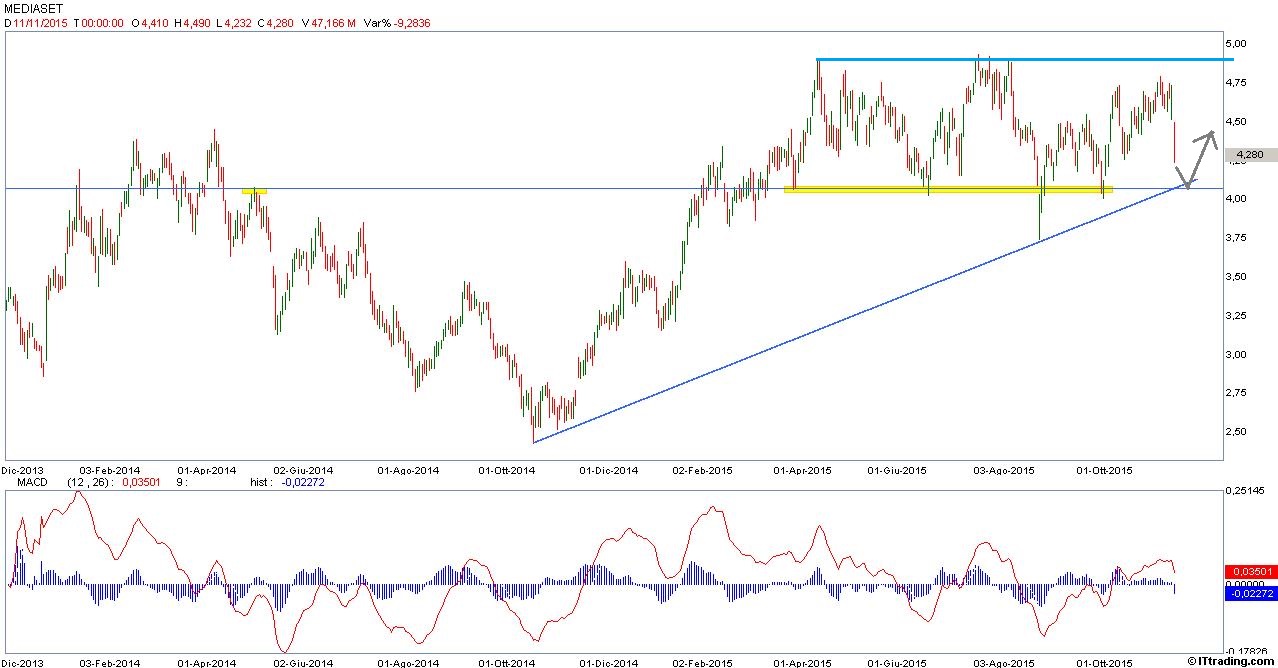This screenshot has height=668, width=1278.
Task: Click the 01-Ott-2014 date axis label
Action: 507,470
